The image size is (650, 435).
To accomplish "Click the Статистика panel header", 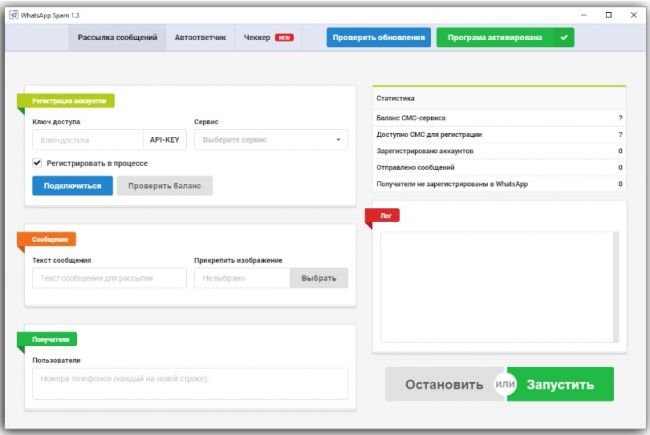I will click(499, 98).
